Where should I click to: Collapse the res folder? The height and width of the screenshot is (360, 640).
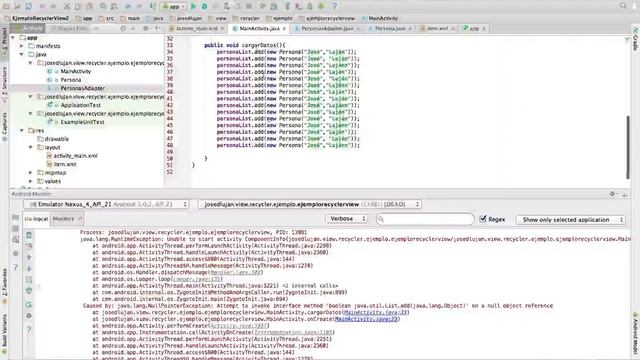tap(22, 131)
